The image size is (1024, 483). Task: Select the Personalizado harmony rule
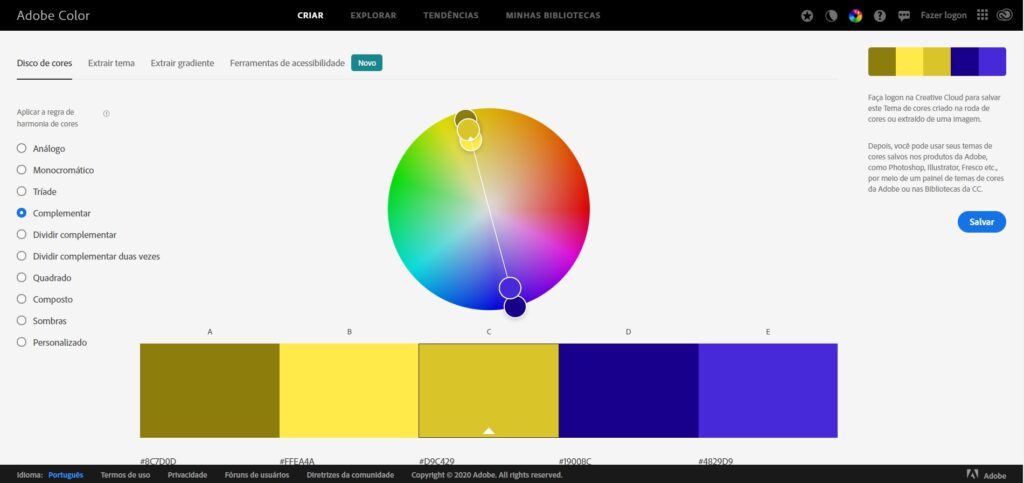point(52,343)
